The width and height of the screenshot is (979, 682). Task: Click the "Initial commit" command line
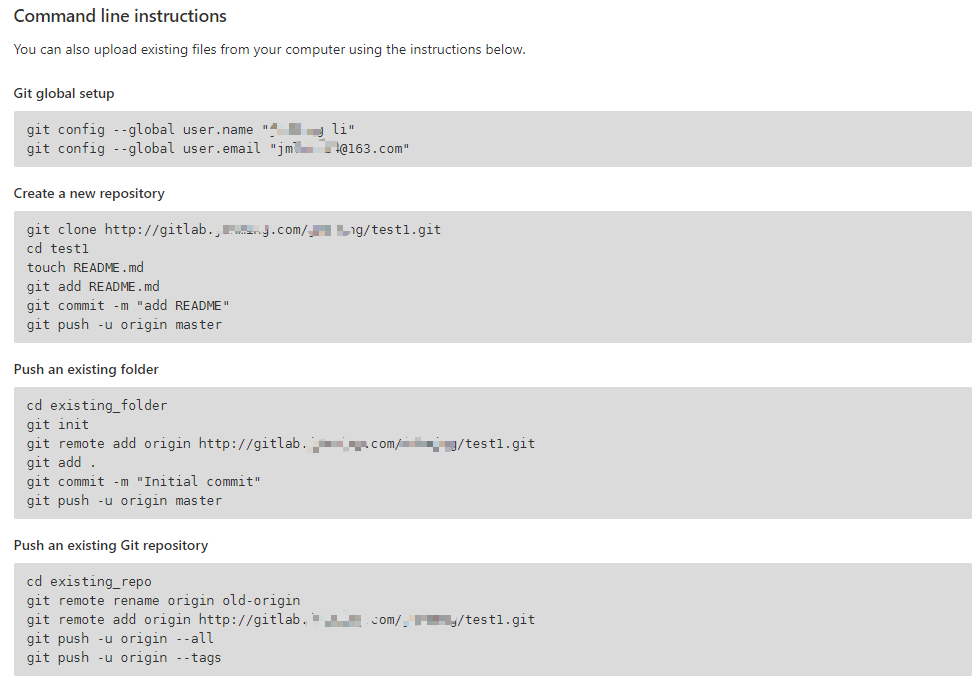click(144, 482)
